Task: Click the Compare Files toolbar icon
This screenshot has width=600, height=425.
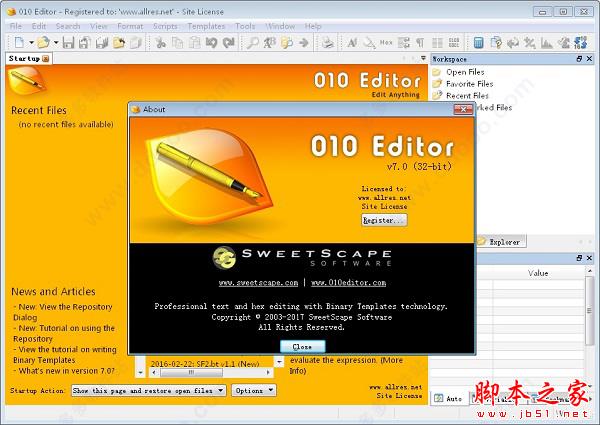Action: pyautogui.click(x=496, y=42)
